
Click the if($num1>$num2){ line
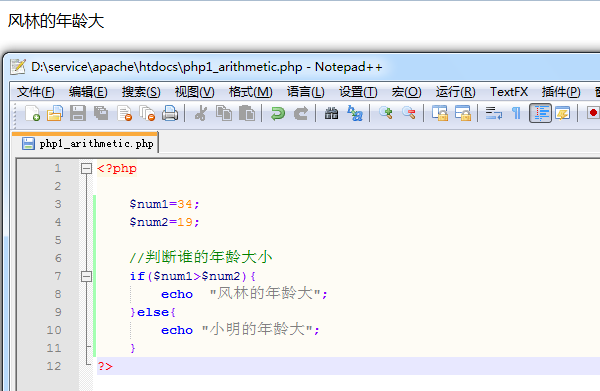[x=193, y=276]
